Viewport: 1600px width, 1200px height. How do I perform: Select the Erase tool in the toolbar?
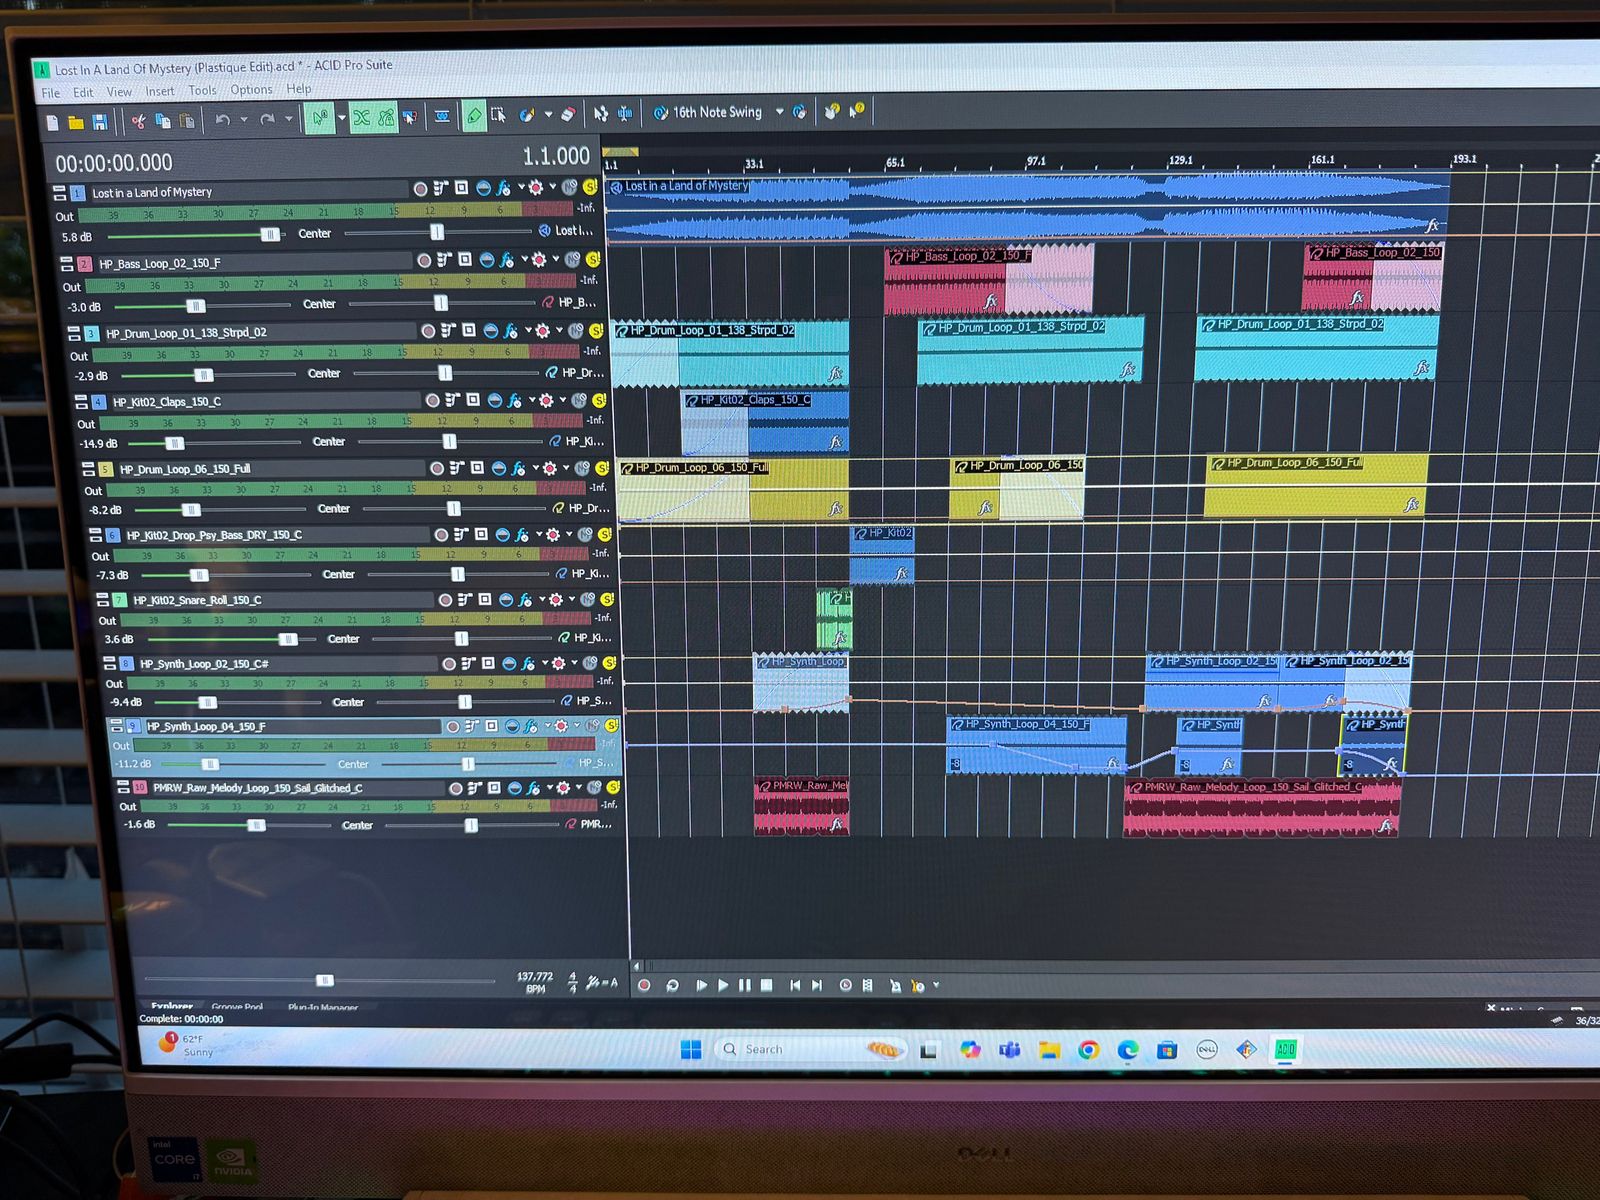click(x=567, y=115)
